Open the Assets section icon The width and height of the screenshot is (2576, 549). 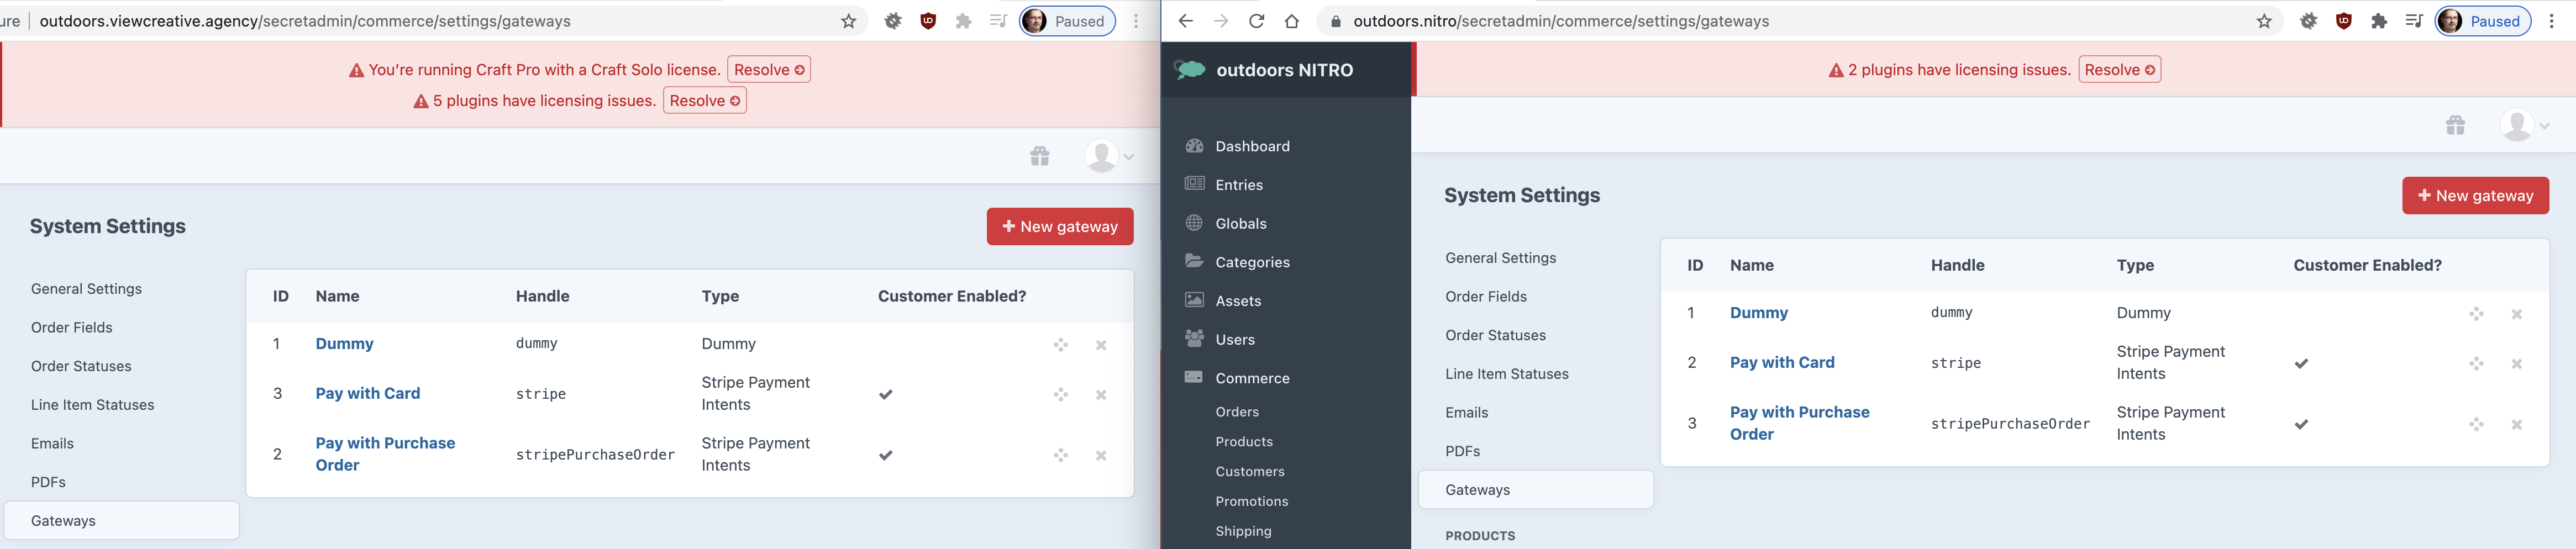pyautogui.click(x=1194, y=300)
